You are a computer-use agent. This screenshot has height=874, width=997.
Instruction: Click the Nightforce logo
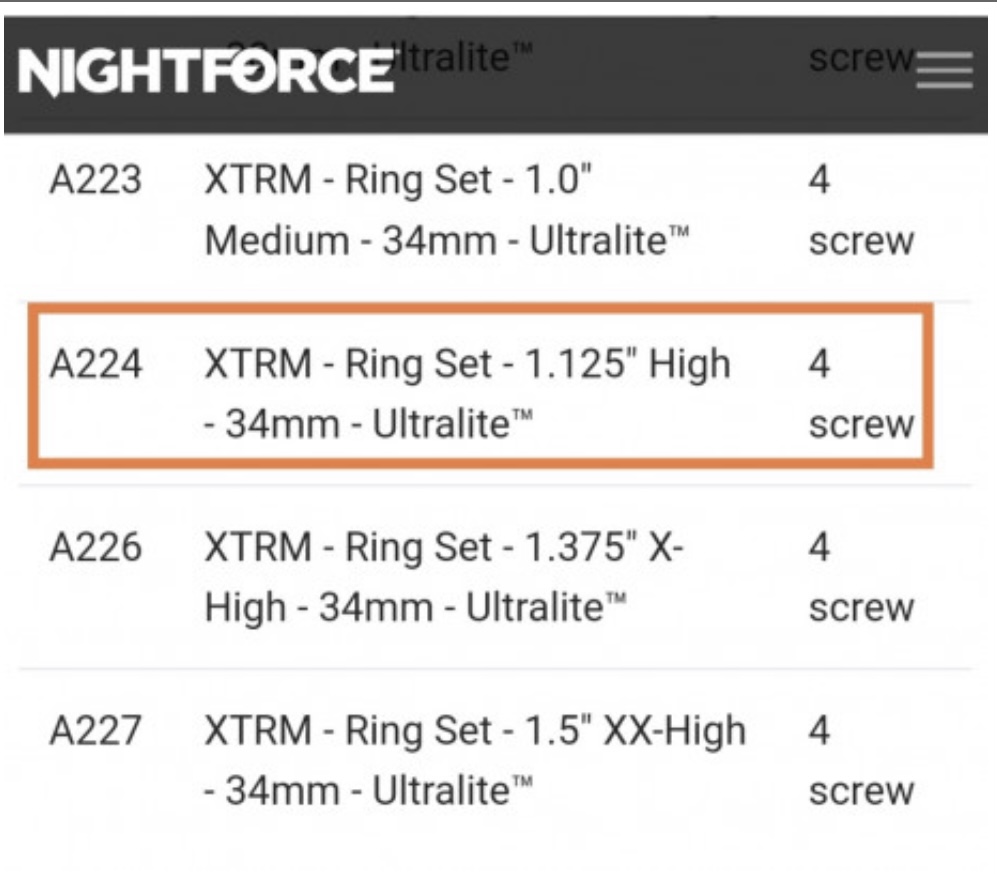206,71
